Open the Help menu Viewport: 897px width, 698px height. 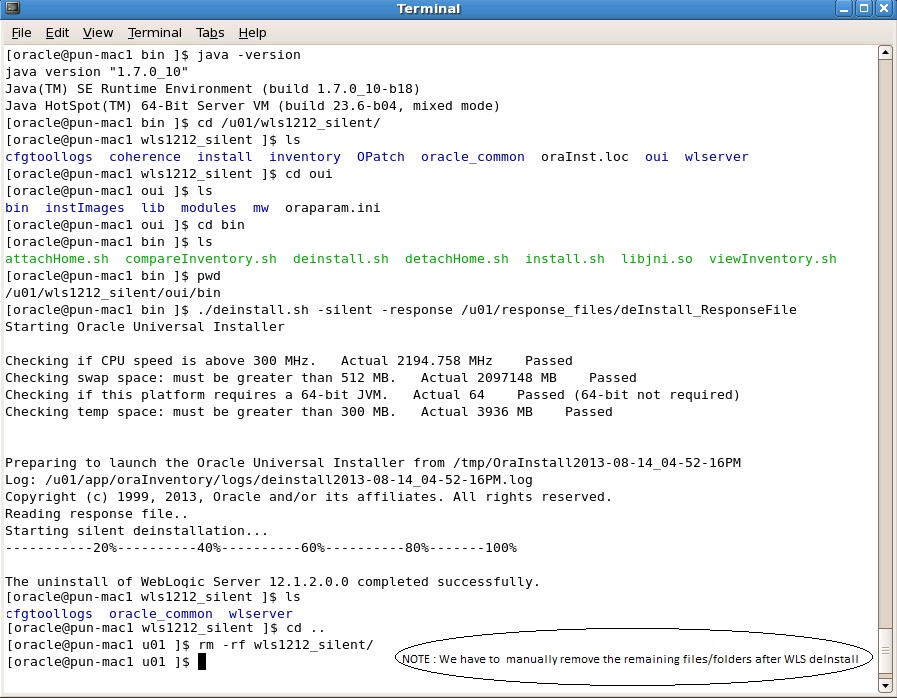[252, 33]
